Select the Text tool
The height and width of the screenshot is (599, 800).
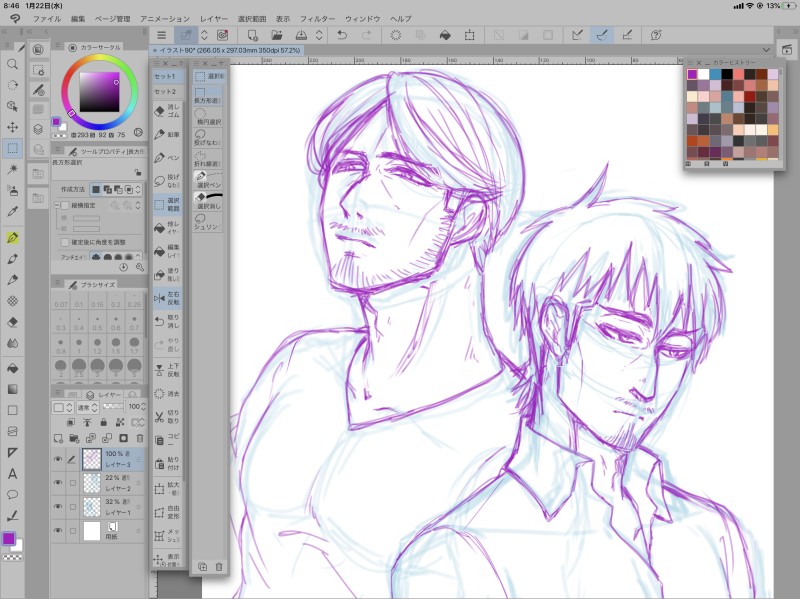13,474
